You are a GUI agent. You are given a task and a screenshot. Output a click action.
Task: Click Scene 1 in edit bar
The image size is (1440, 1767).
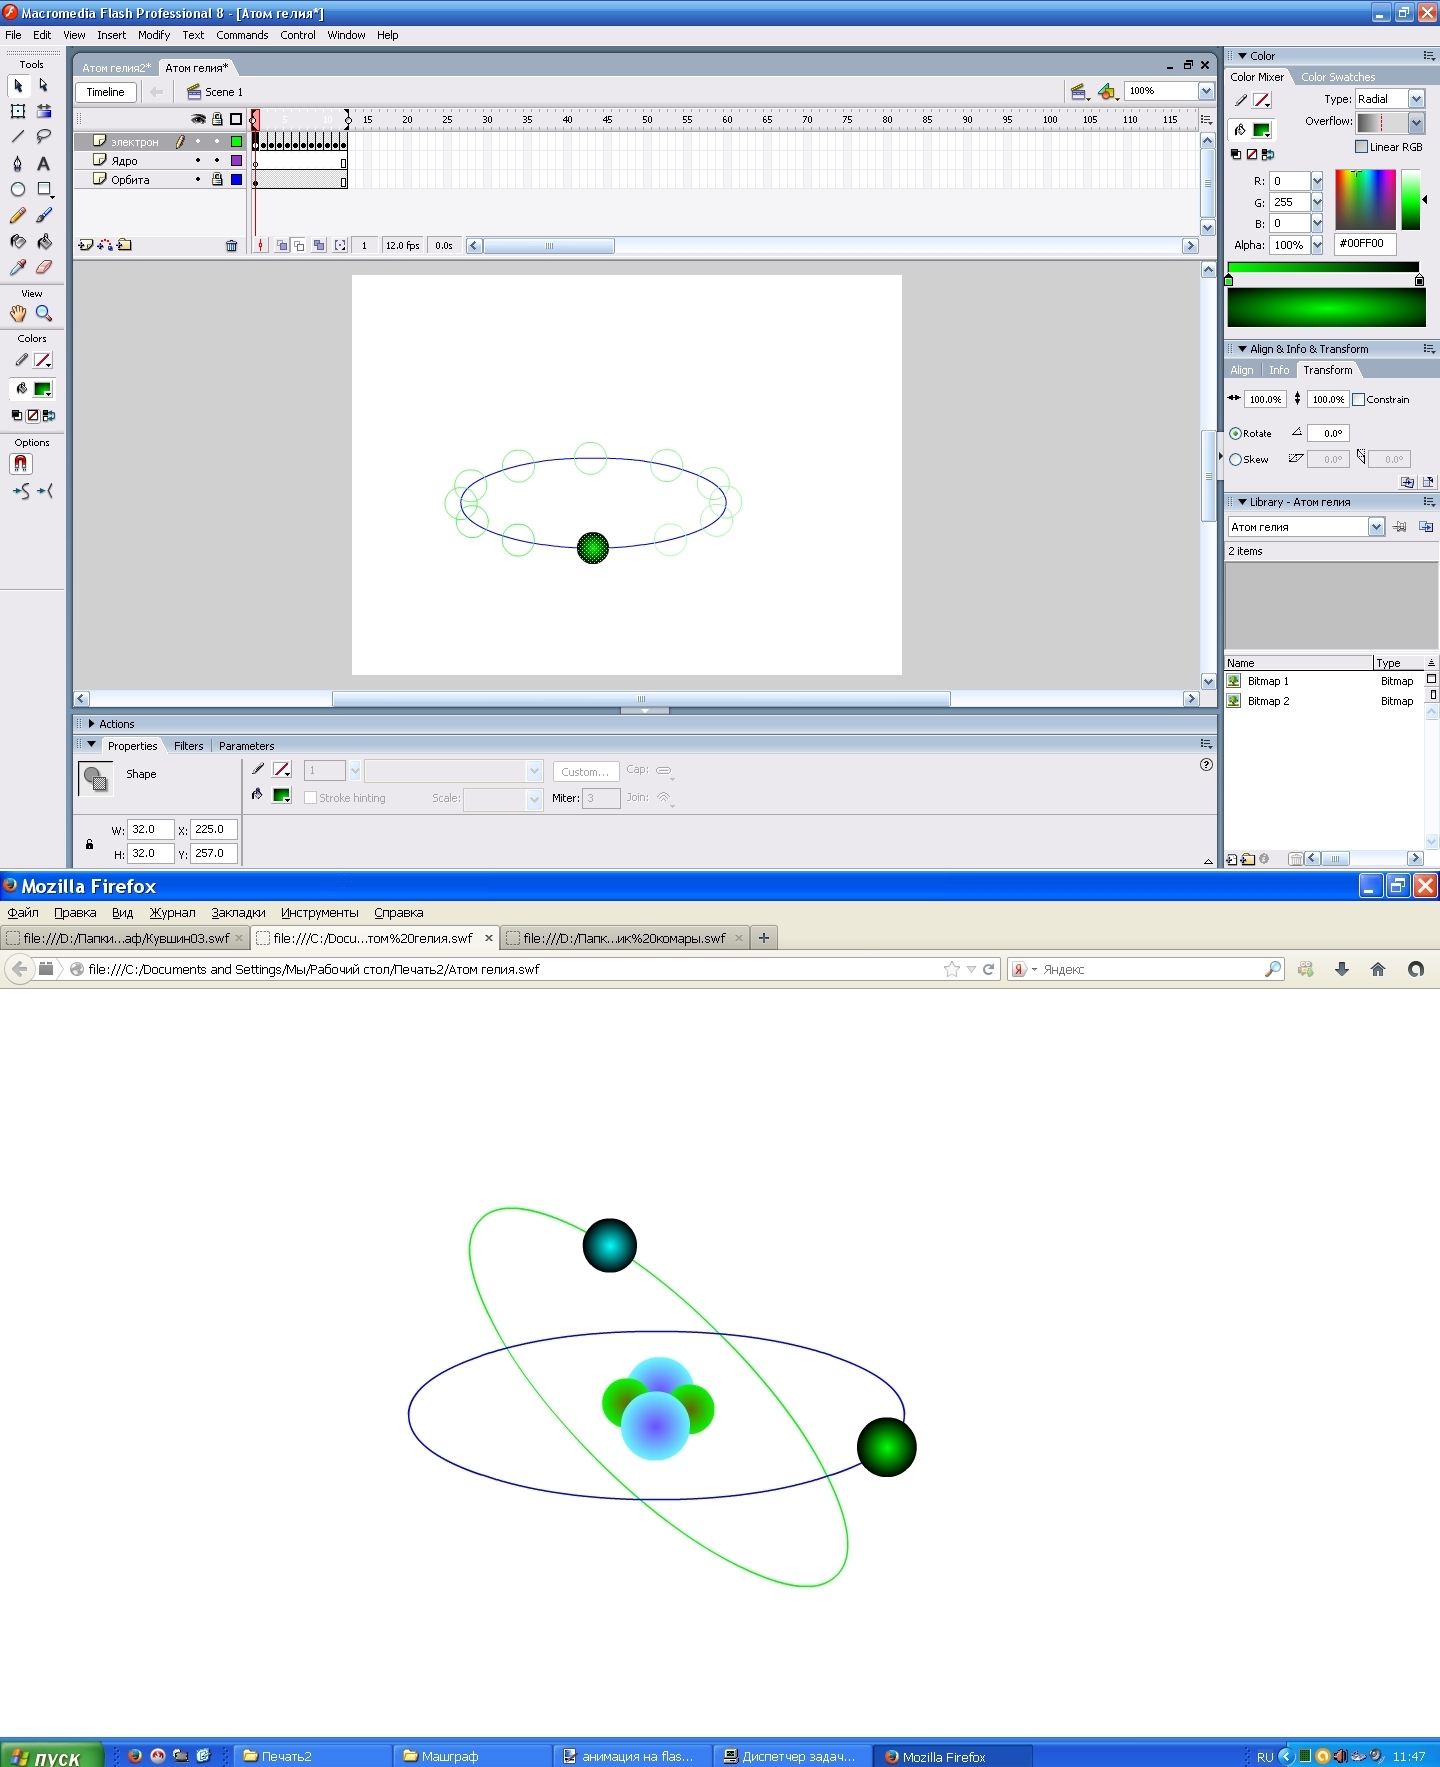[x=215, y=92]
